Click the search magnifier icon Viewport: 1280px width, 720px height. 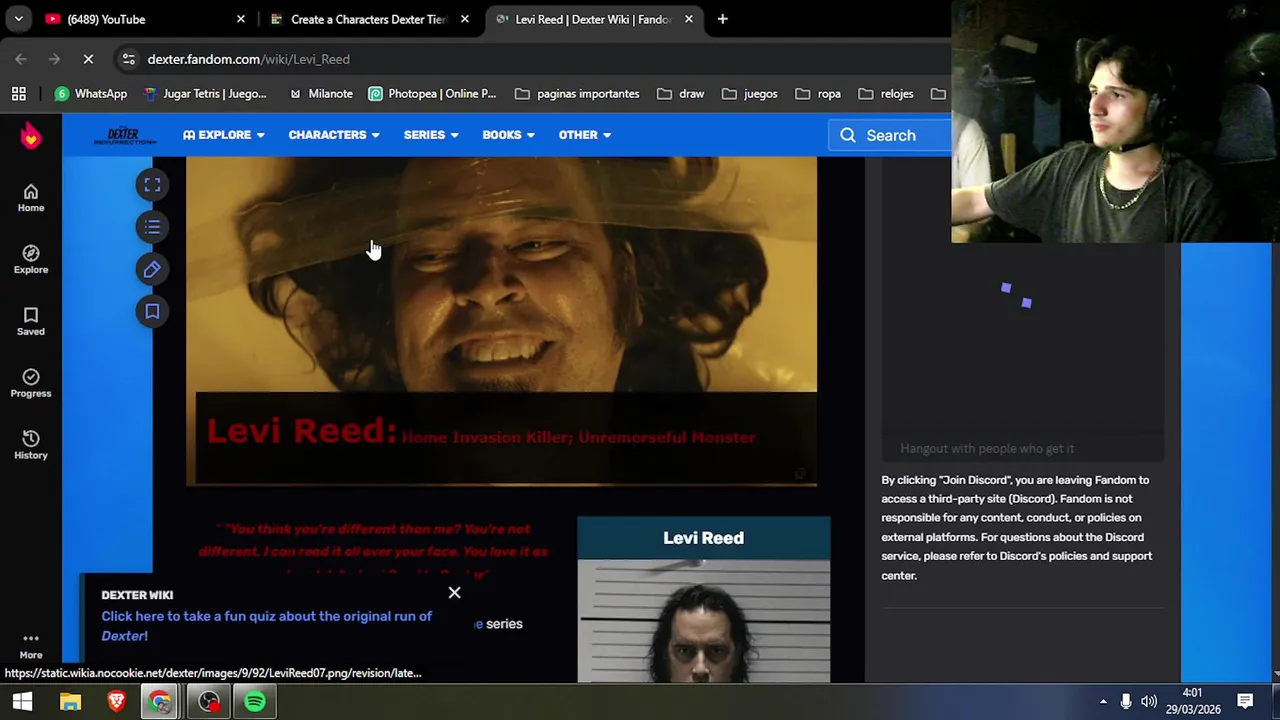(848, 135)
